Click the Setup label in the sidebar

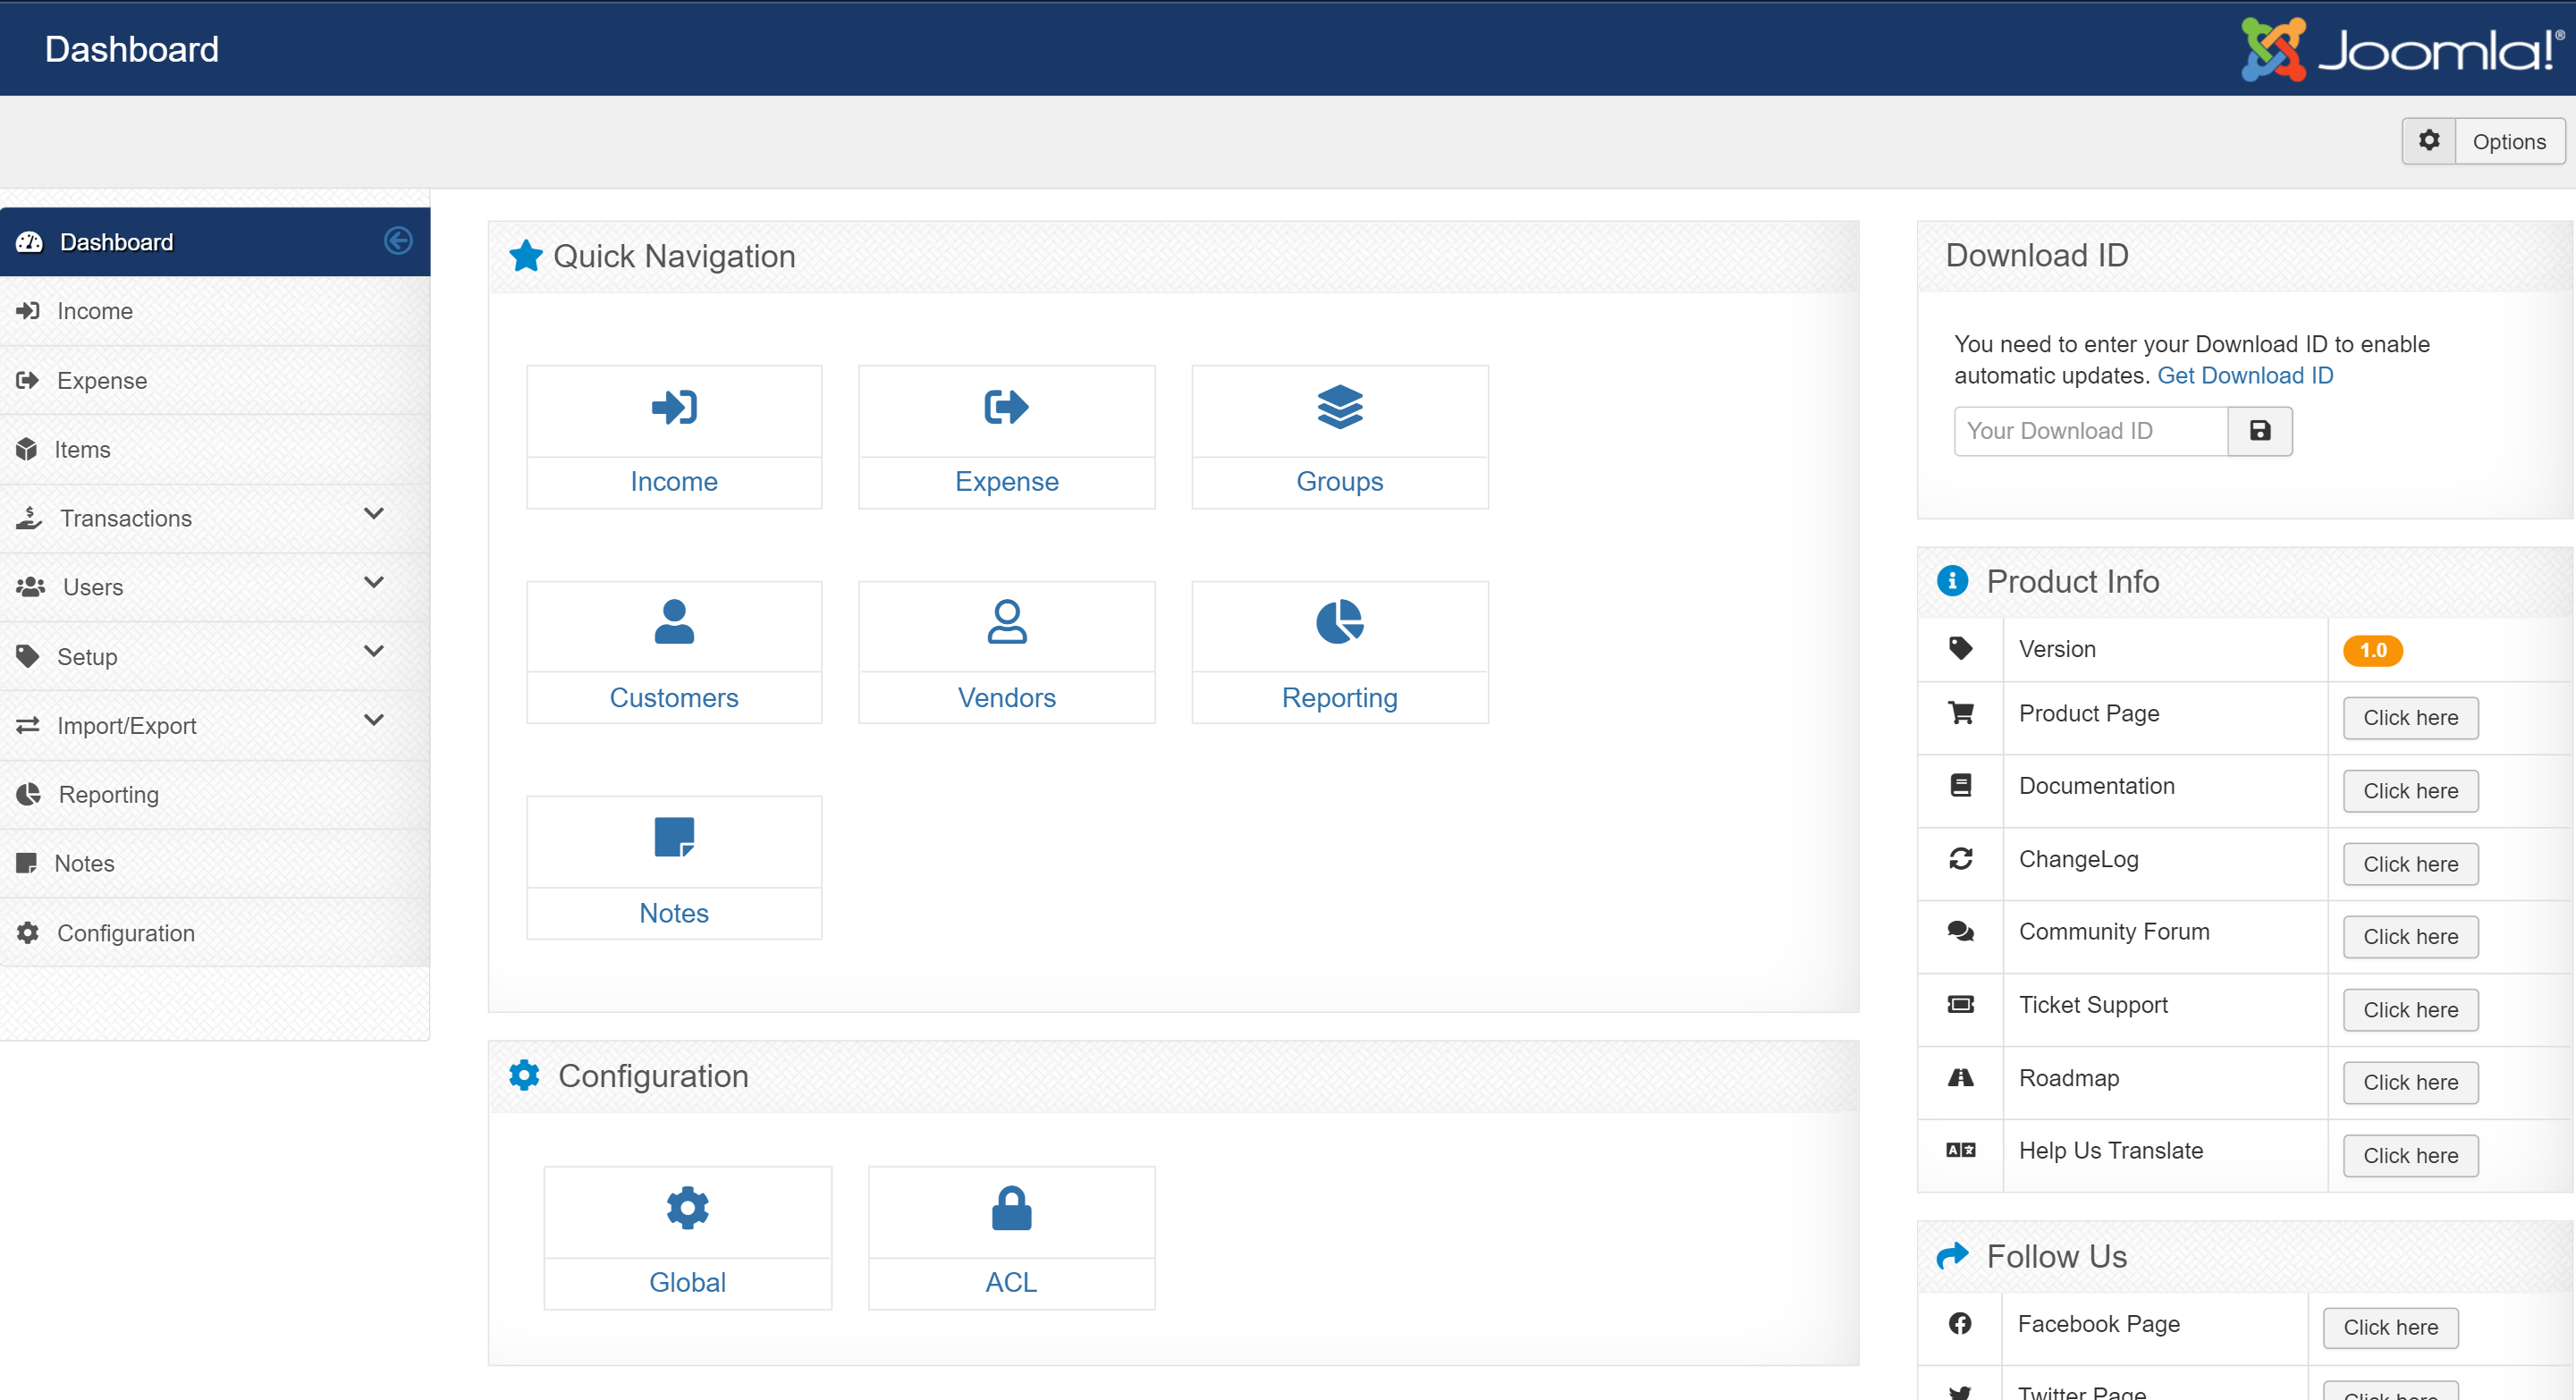click(87, 657)
